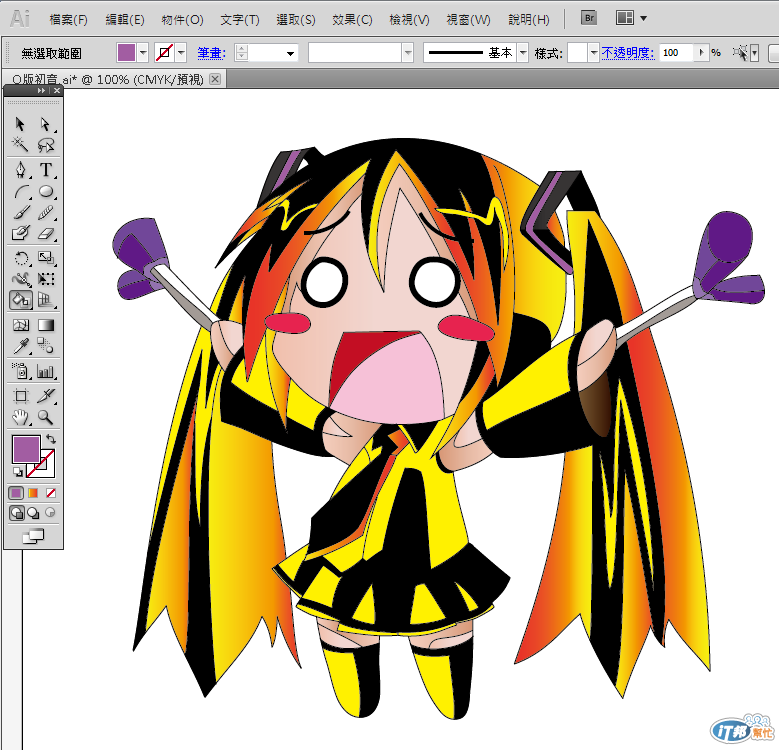Open stroke weight dropdown next to 筆畫
The image size is (779, 750).
[x=290, y=53]
